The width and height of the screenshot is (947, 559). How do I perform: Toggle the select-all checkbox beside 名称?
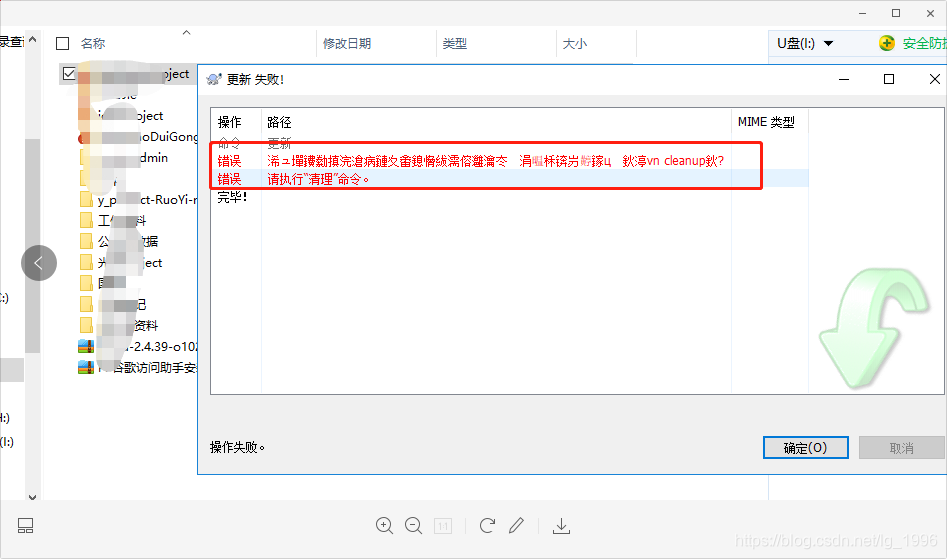click(62, 43)
